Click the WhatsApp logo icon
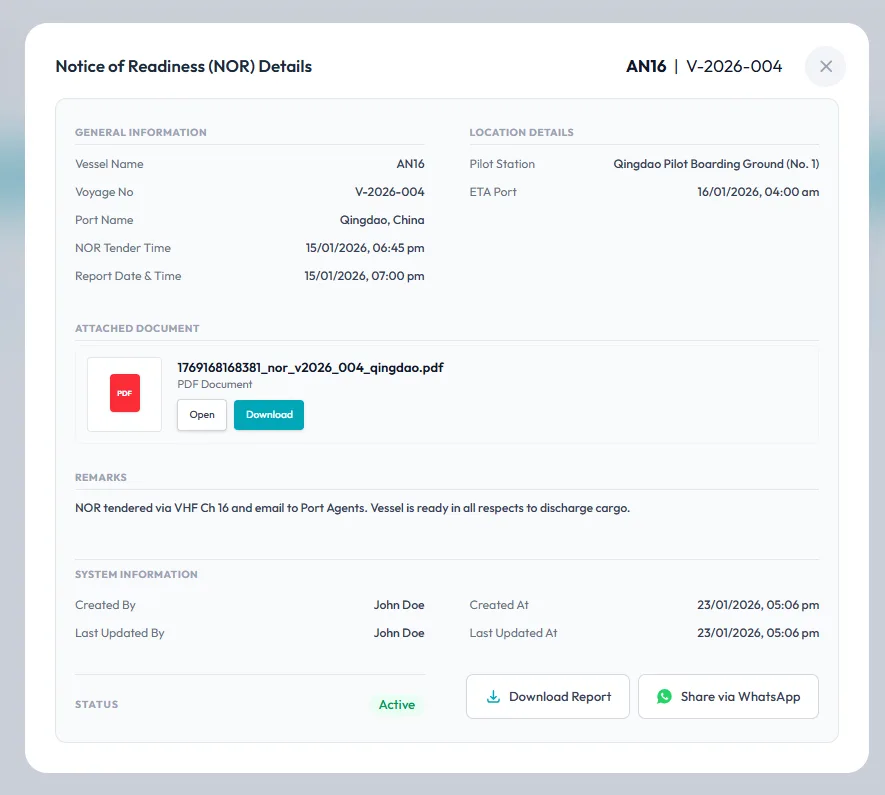This screenshot has width=885, height=795. coord(664,697)
